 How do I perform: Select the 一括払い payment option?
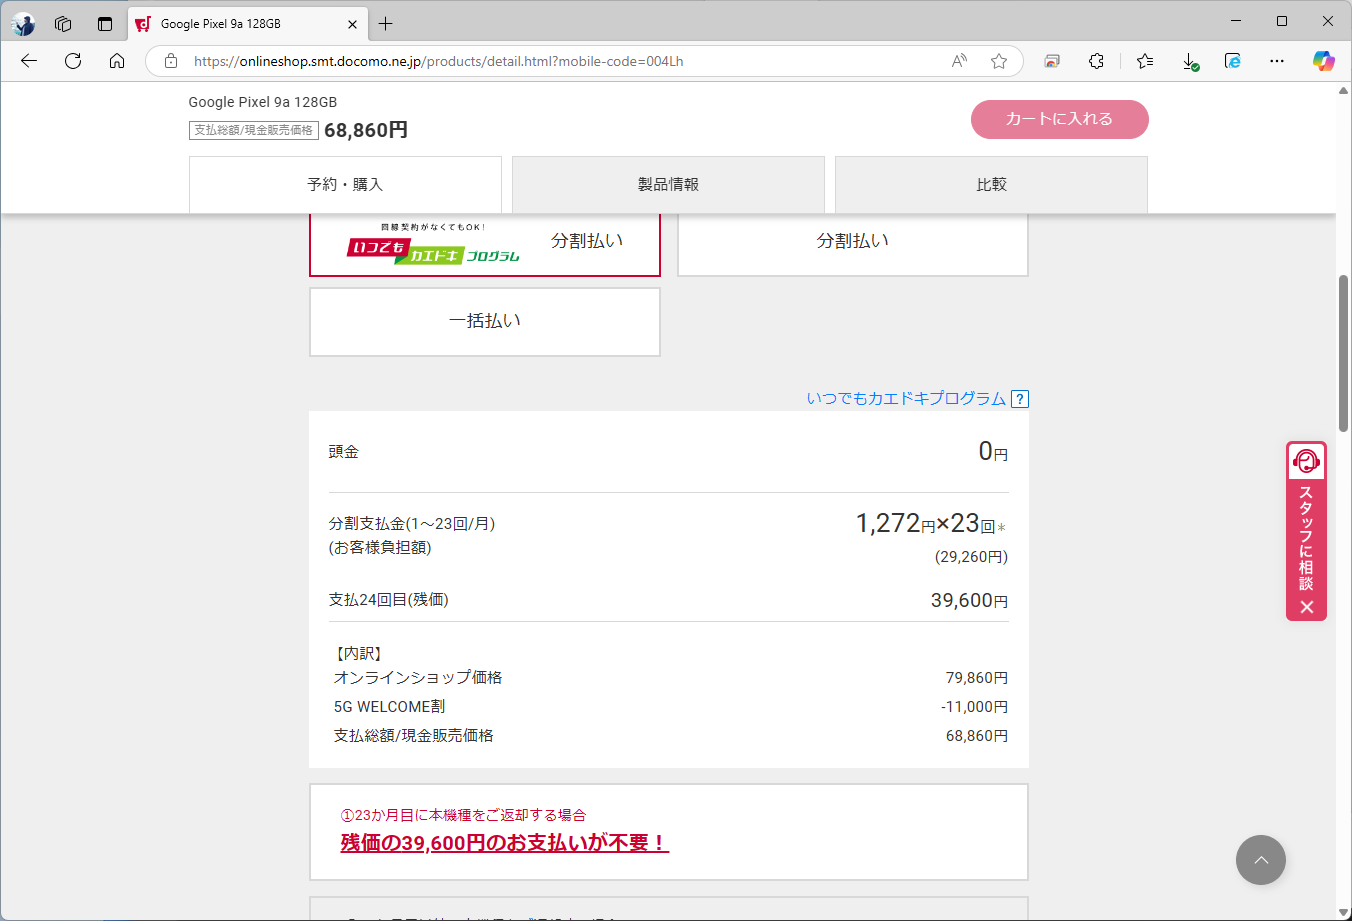click(x=485, y=322)
